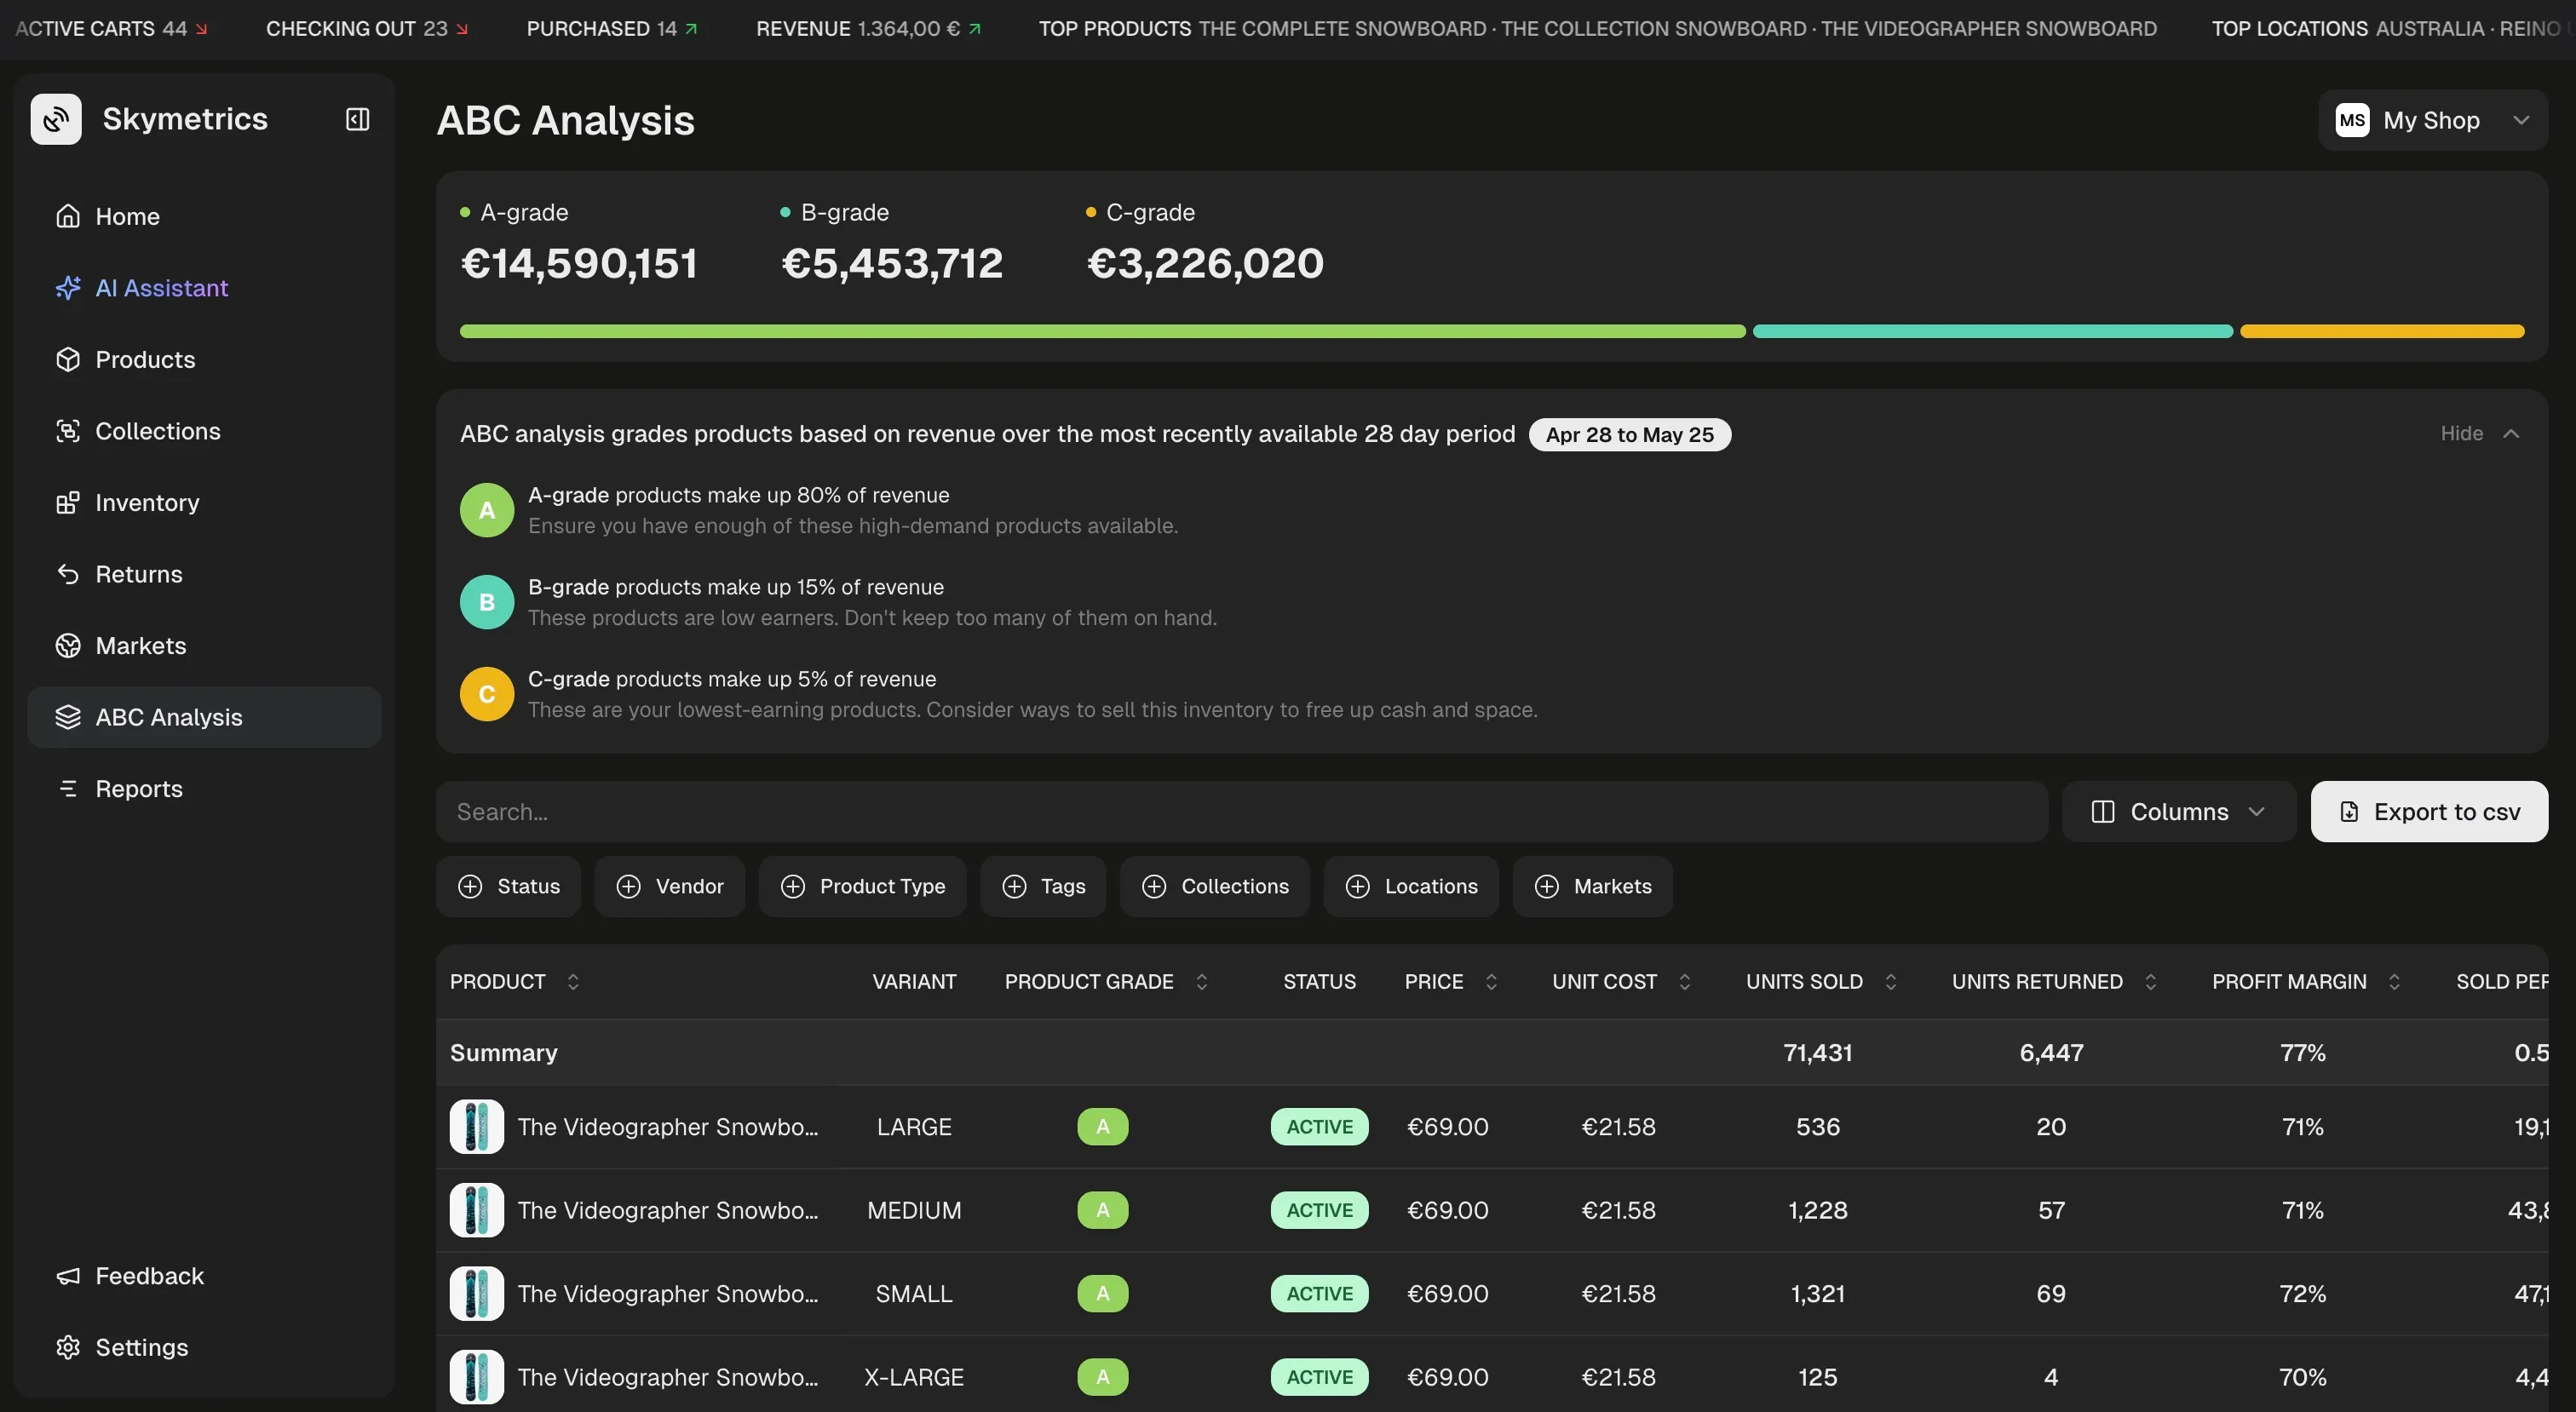Open Products from the sidebar
This screenshot has height=1412, width=2576.
coord(145,360)
